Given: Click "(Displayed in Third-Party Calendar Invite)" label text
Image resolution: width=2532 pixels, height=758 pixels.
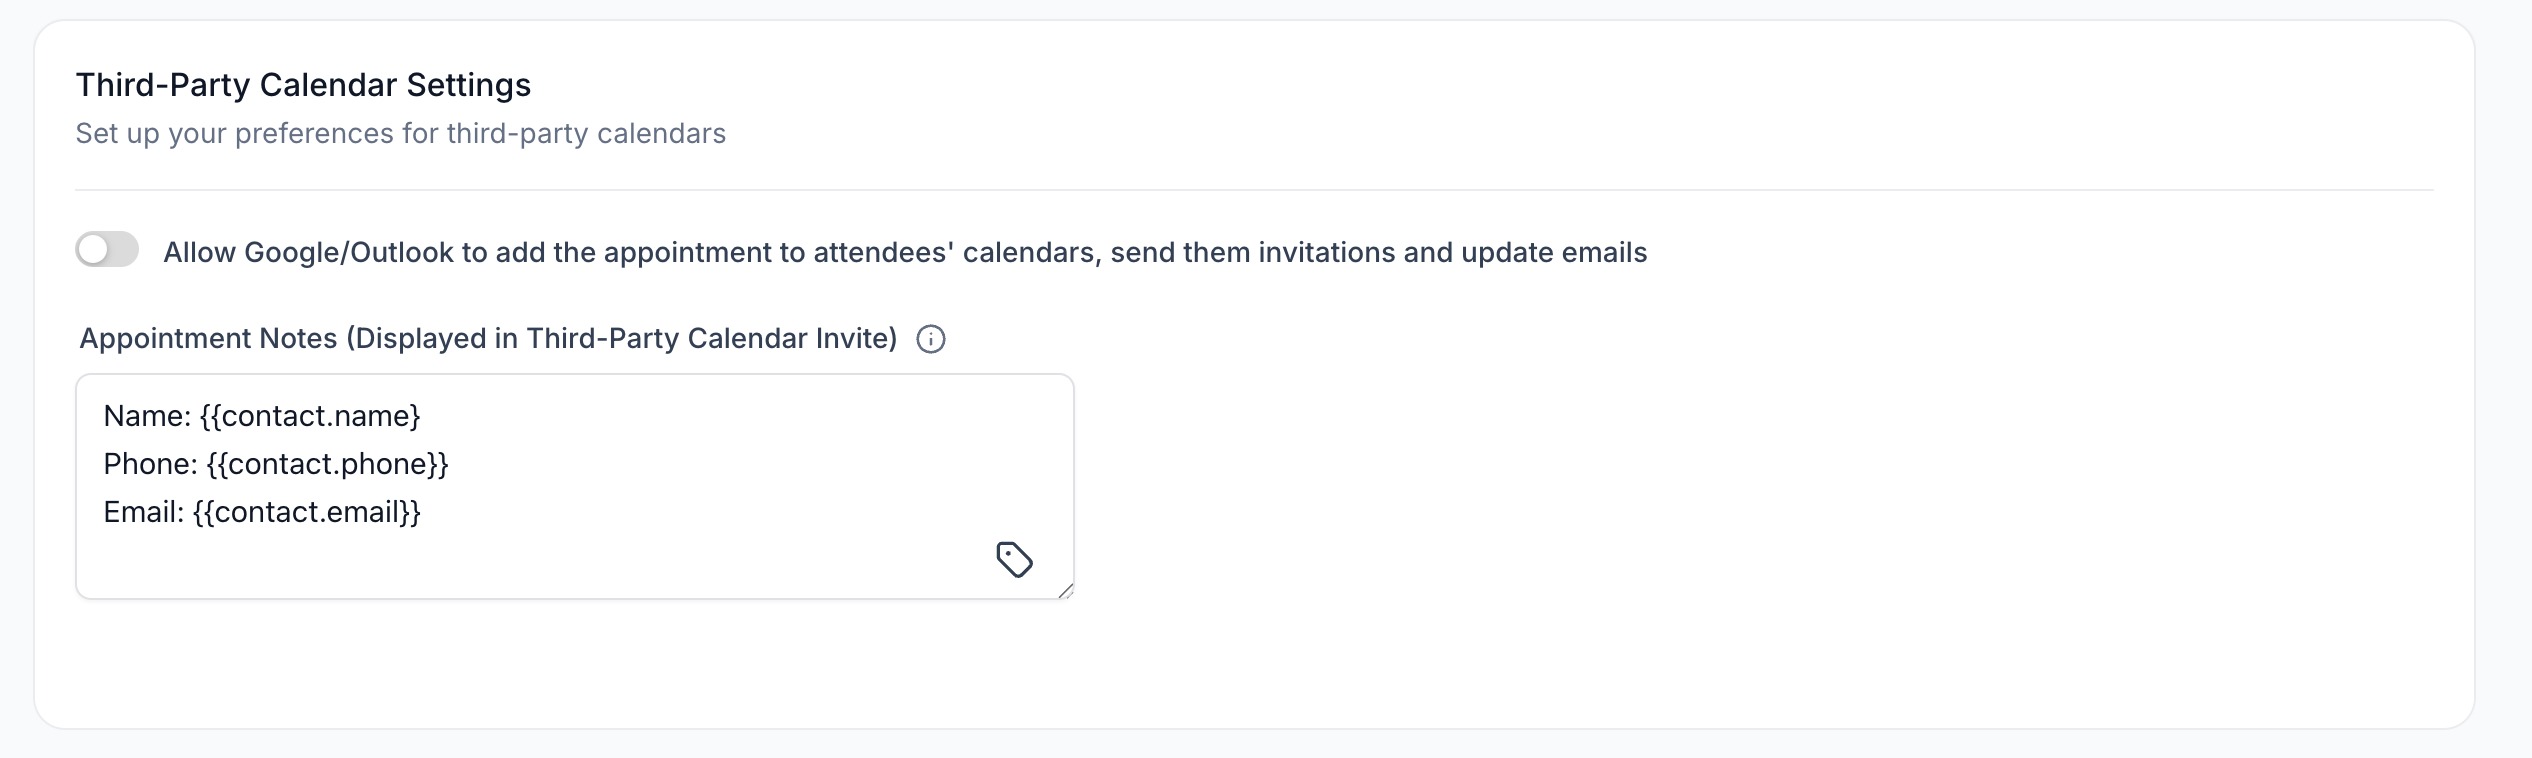Looking at the screenshot, I should coord(622,338).
